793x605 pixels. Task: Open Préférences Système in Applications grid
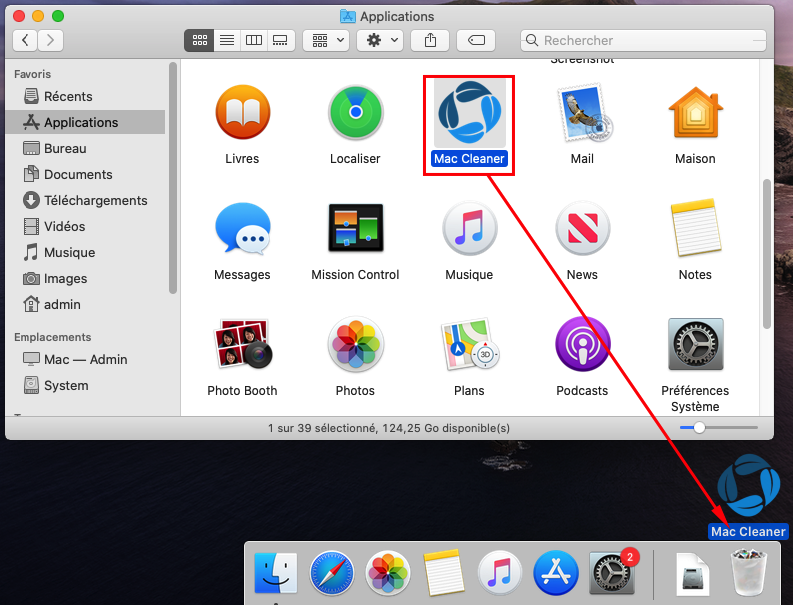point(695,344)
